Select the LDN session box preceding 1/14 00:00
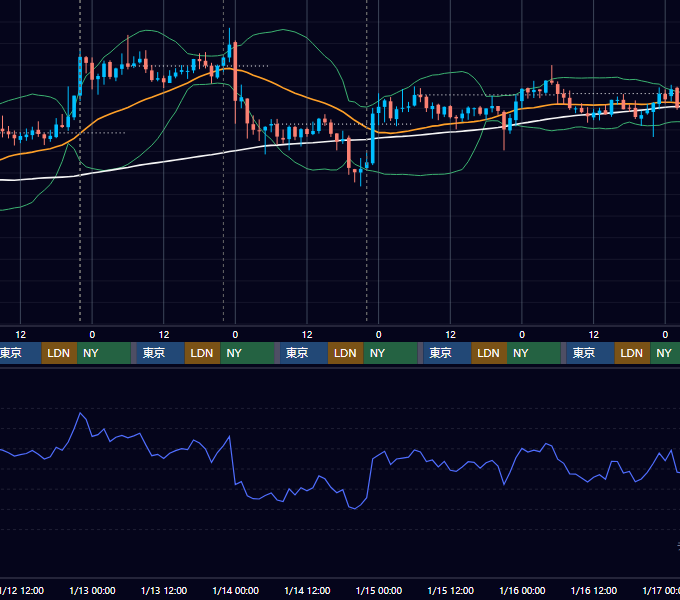Viewport: 680px width, 600px height. point(203,353)
